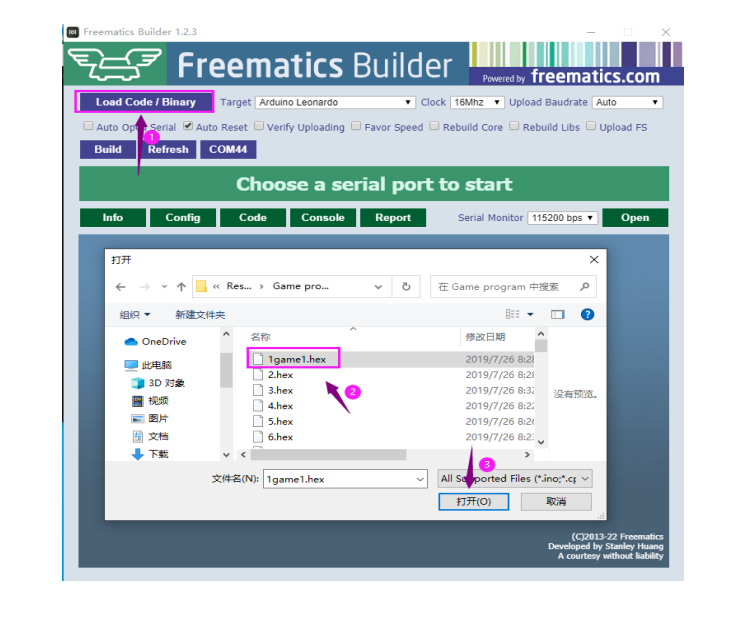The width and height of the screenshot is (731, 622).
Task: Click 取消 cancel button
Action: pyautogui.click(x=556, y=502)
